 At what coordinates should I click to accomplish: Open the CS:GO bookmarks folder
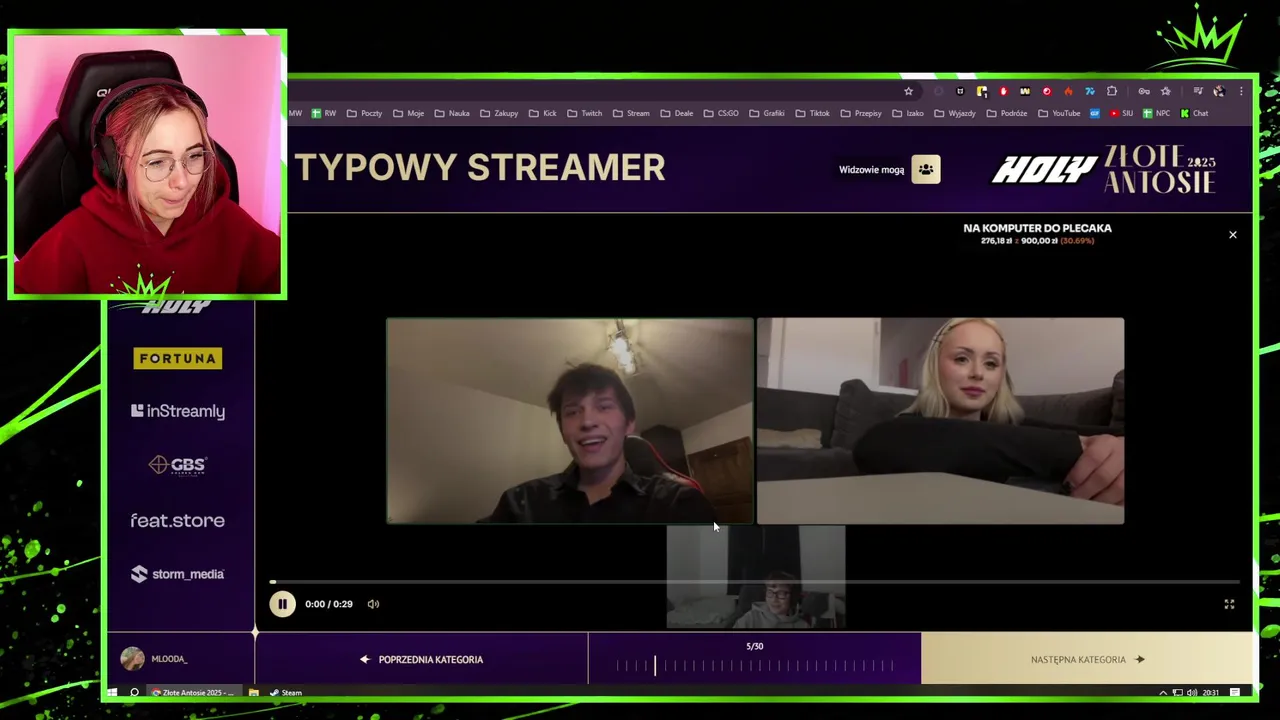(721, 113)
